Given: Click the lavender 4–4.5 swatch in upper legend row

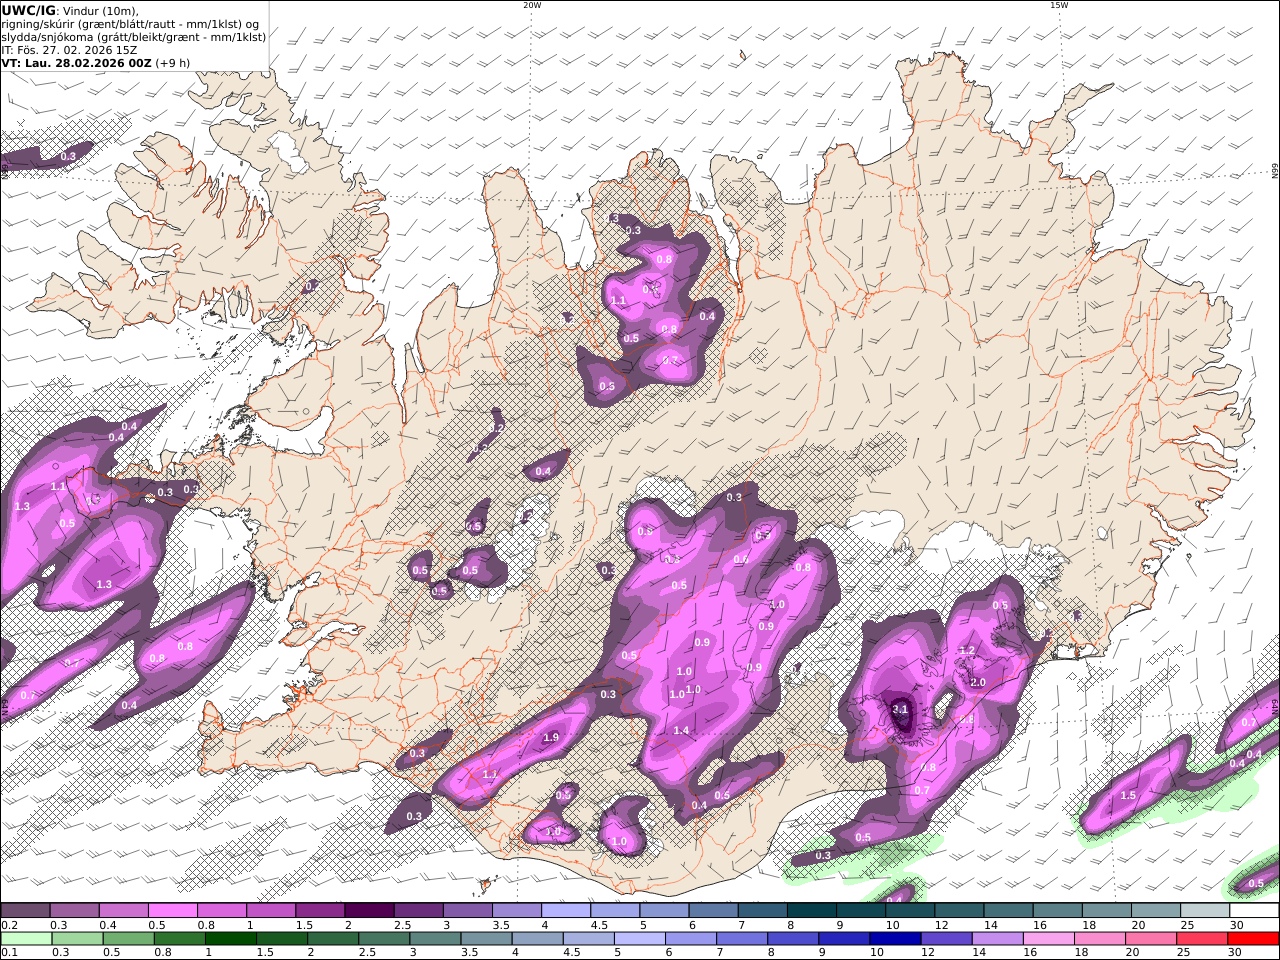Looking at the screenshot, I should tap(564, 911).
